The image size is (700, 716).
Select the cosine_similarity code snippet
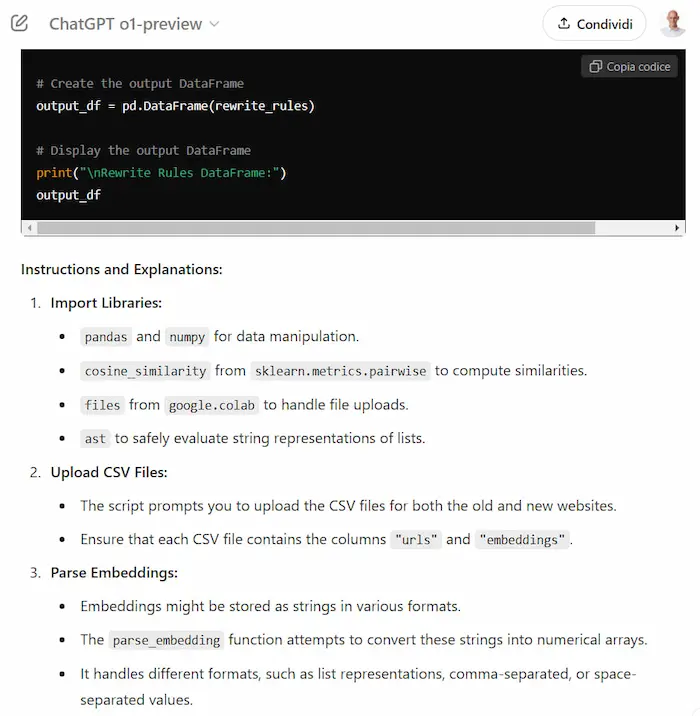click(146, 371)
